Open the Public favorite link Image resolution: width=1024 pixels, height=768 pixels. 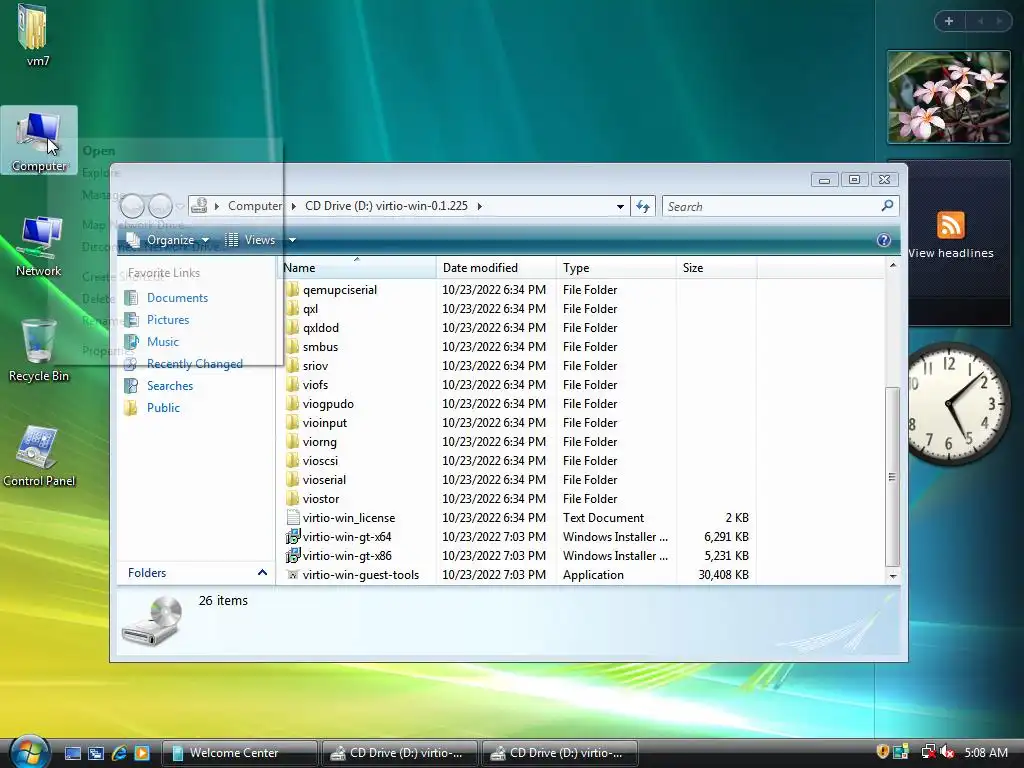(163, 408)
